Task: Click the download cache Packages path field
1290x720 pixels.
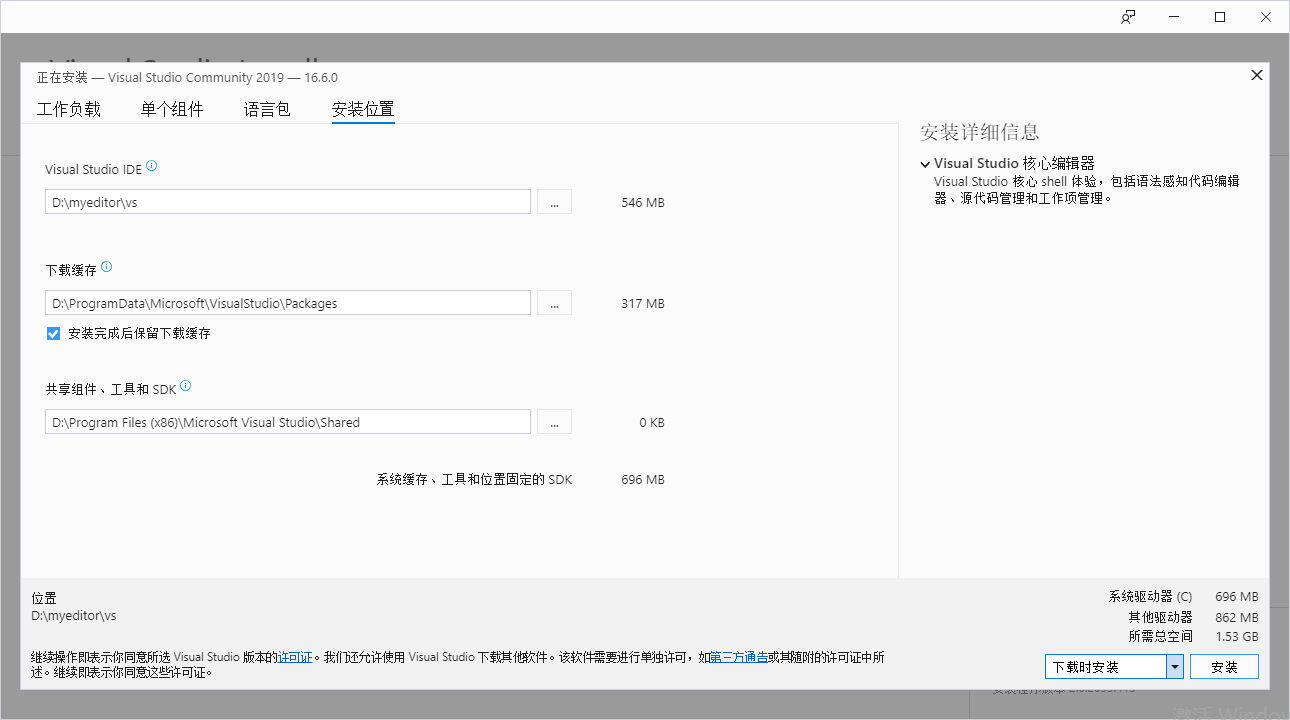Action: tap(288, 303)
